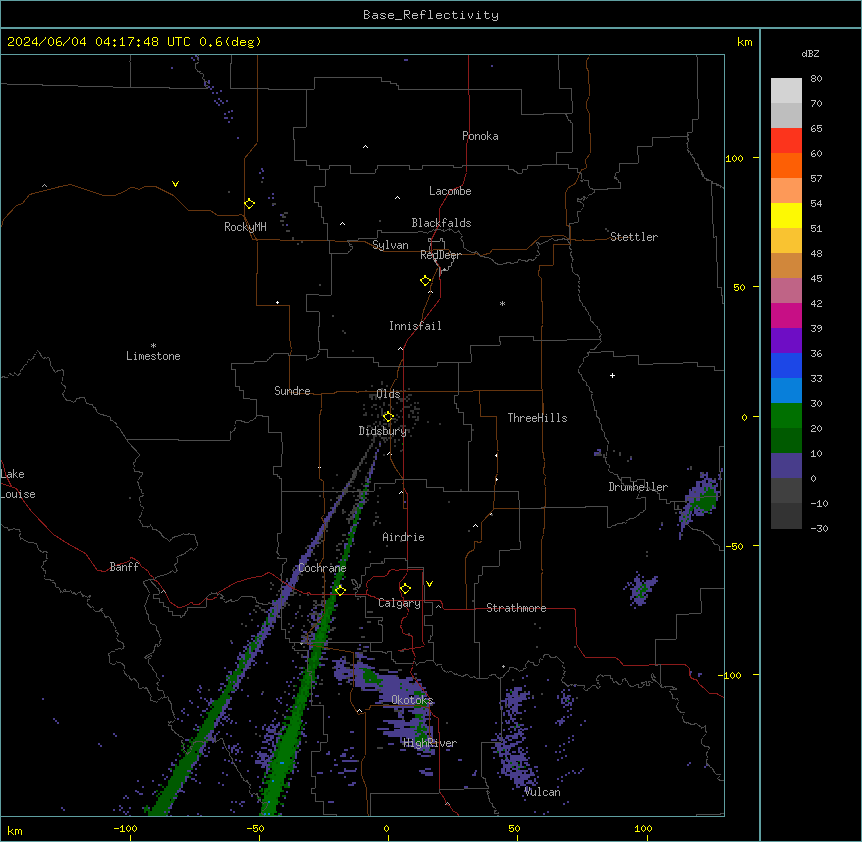The height and width of the screenshot is (842, 862).
Task: Click the Drumheller label
Action: click(x=638, y=487)
